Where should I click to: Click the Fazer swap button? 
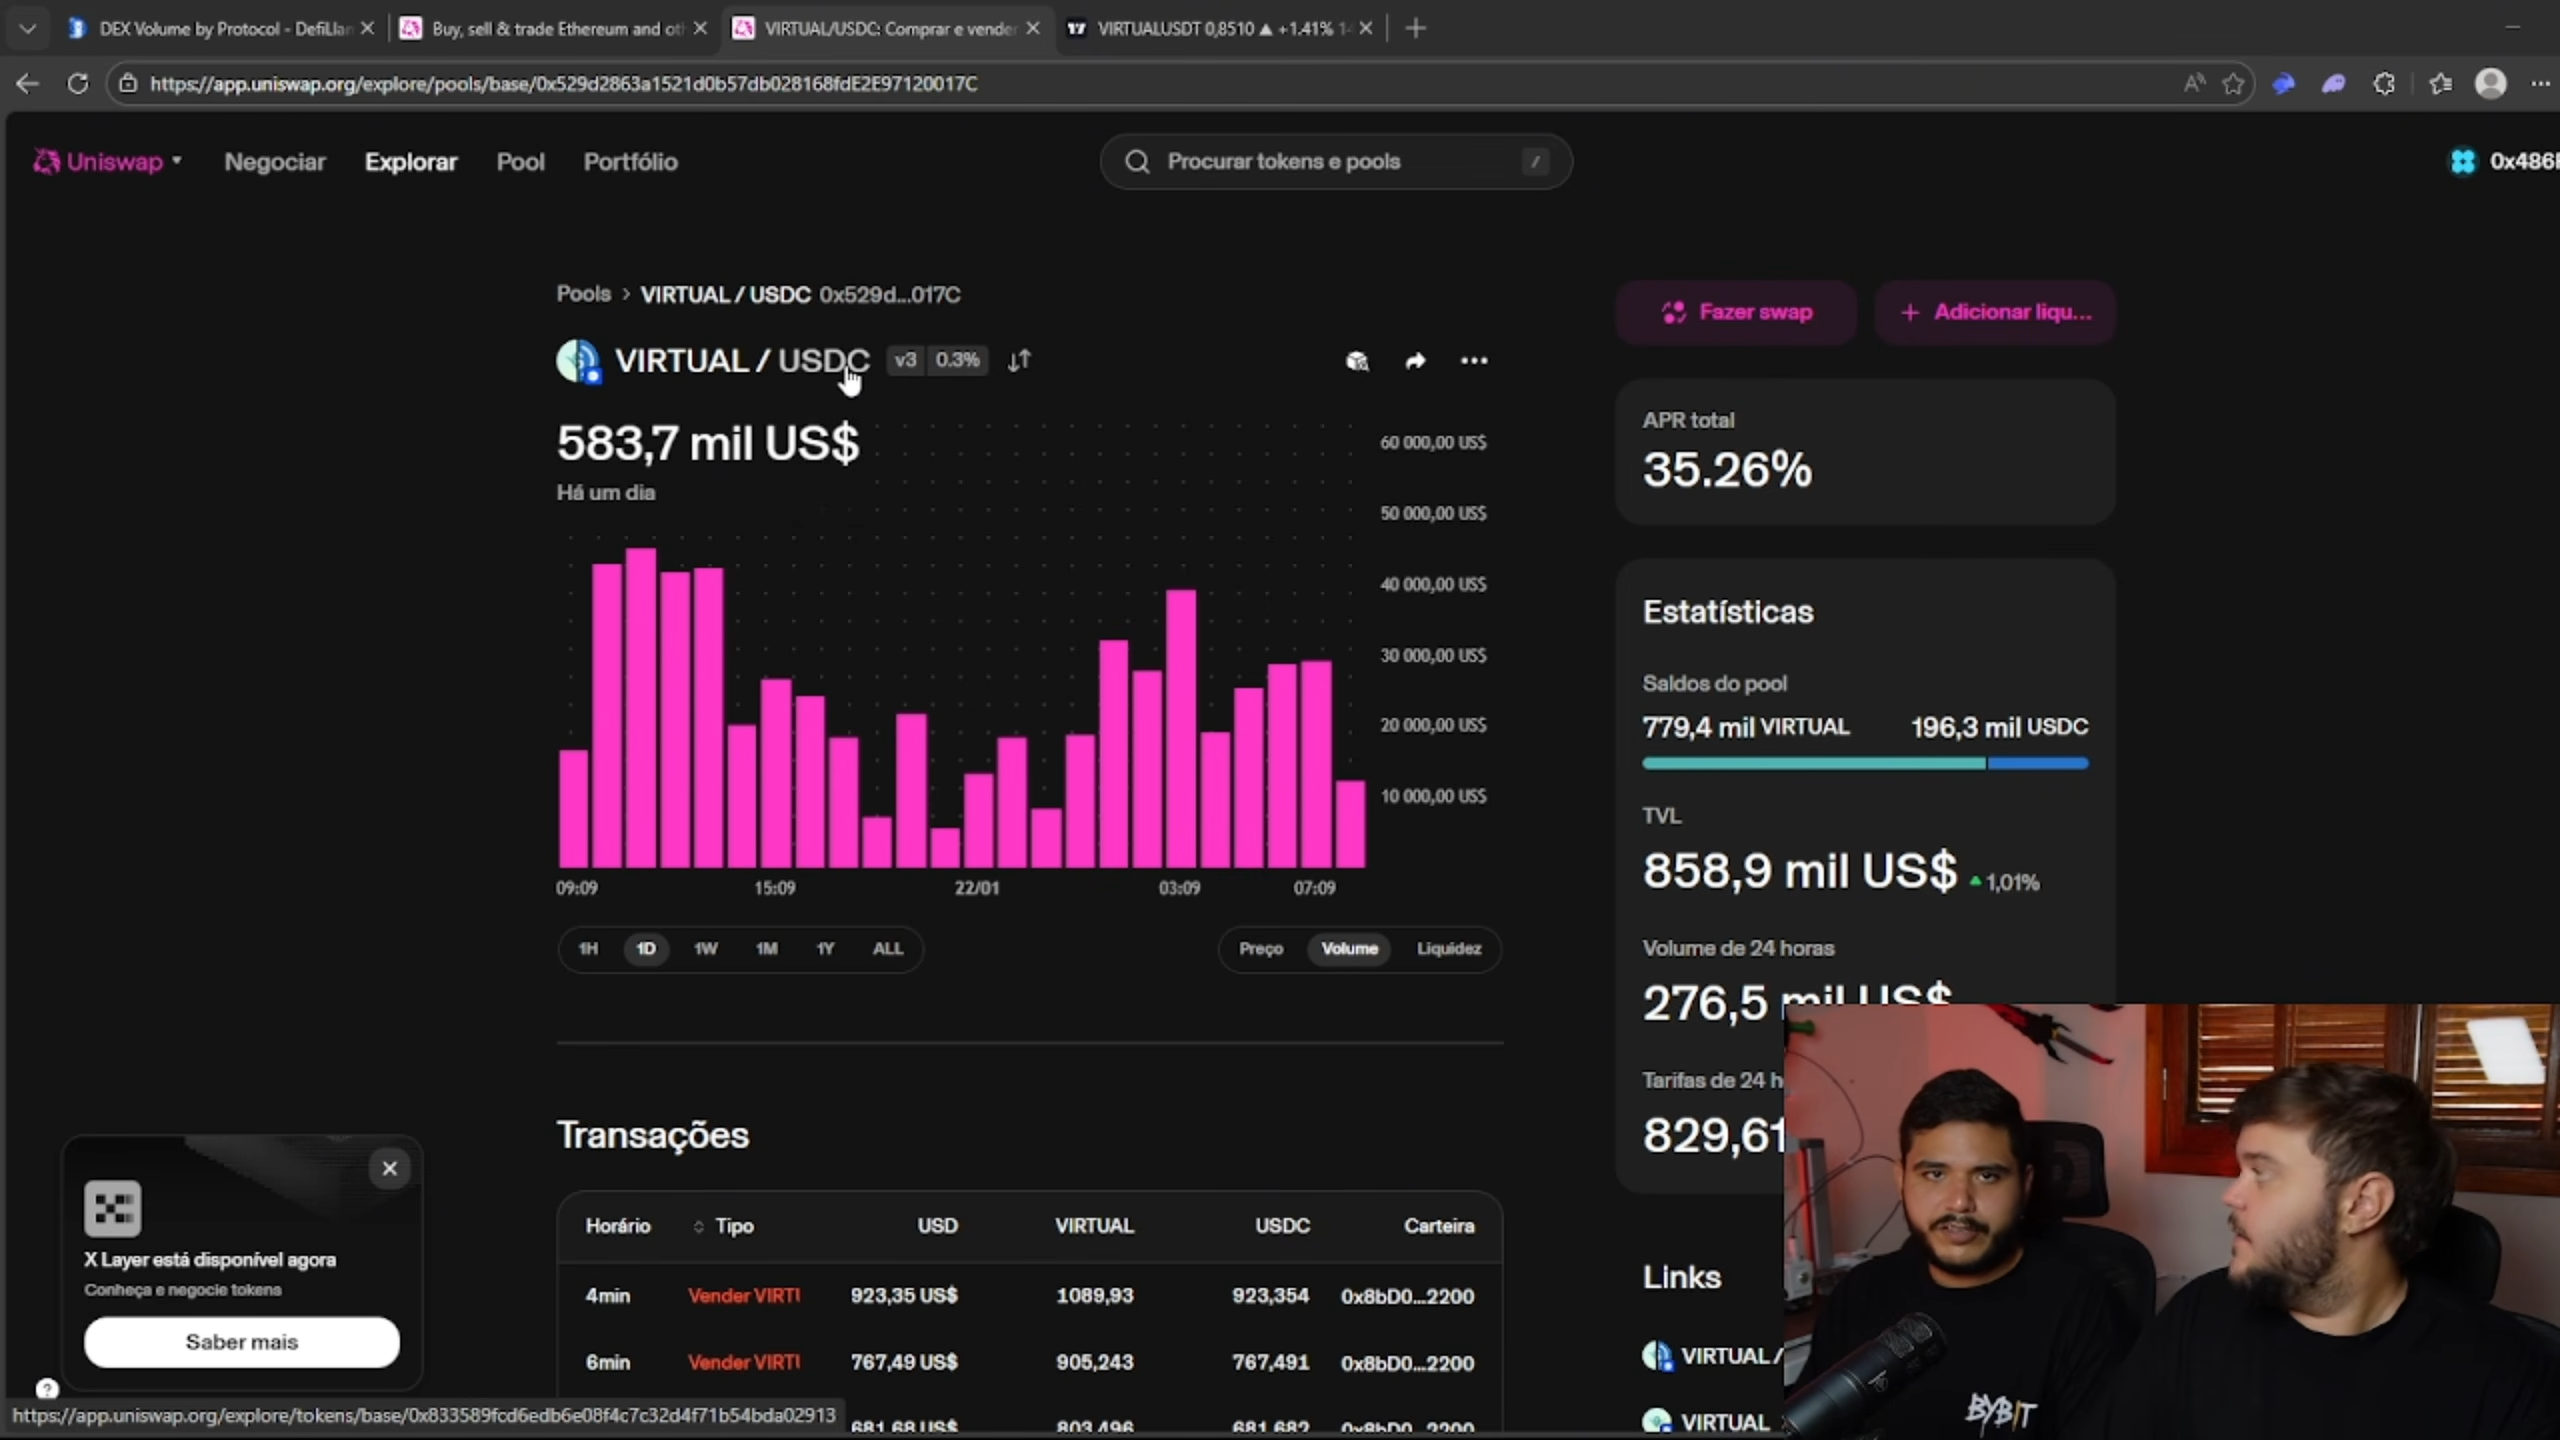click(x=1736, y=312)
